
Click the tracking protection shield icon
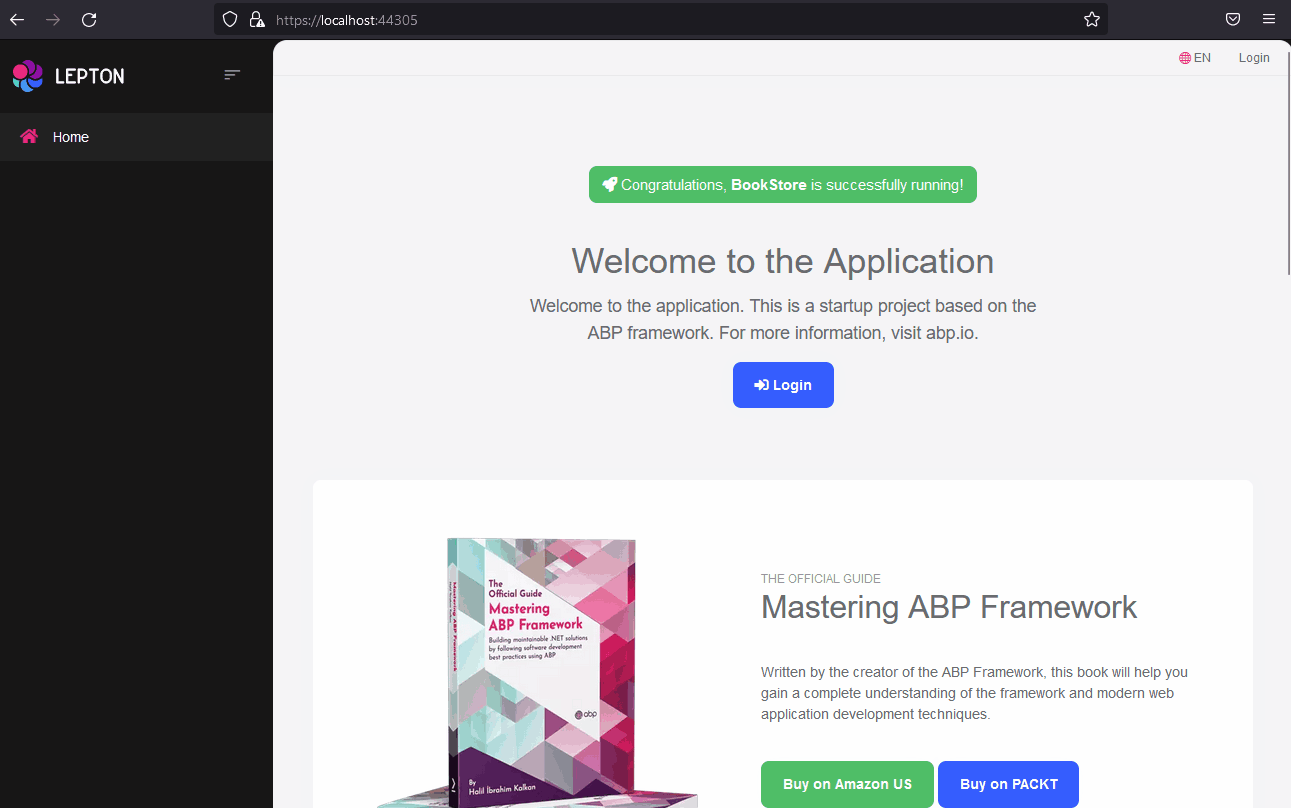[230, 19]
